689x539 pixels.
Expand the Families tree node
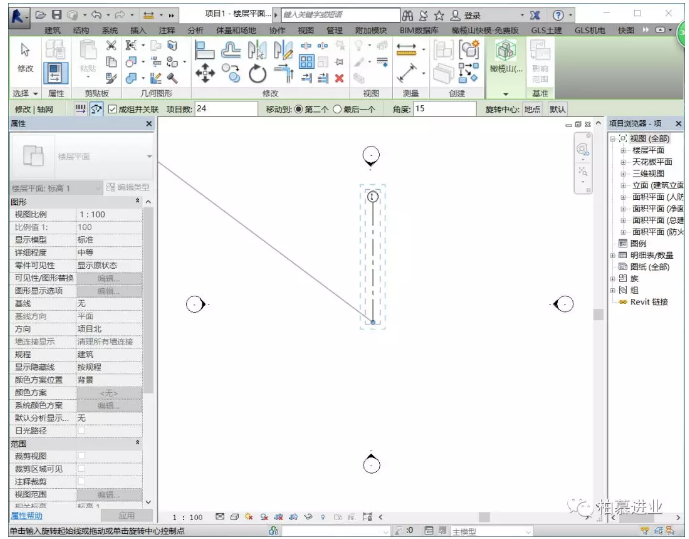pyautogui.click(x=613, y=279)
